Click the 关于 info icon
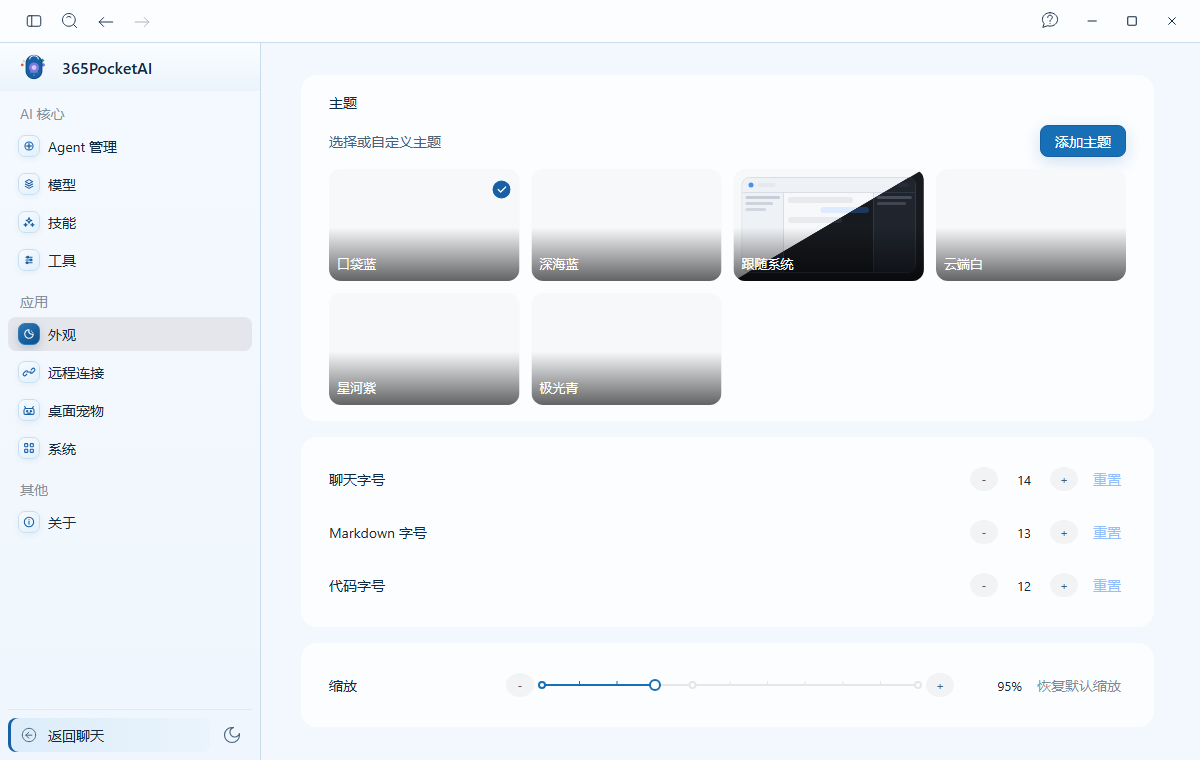 click(29, 523)
